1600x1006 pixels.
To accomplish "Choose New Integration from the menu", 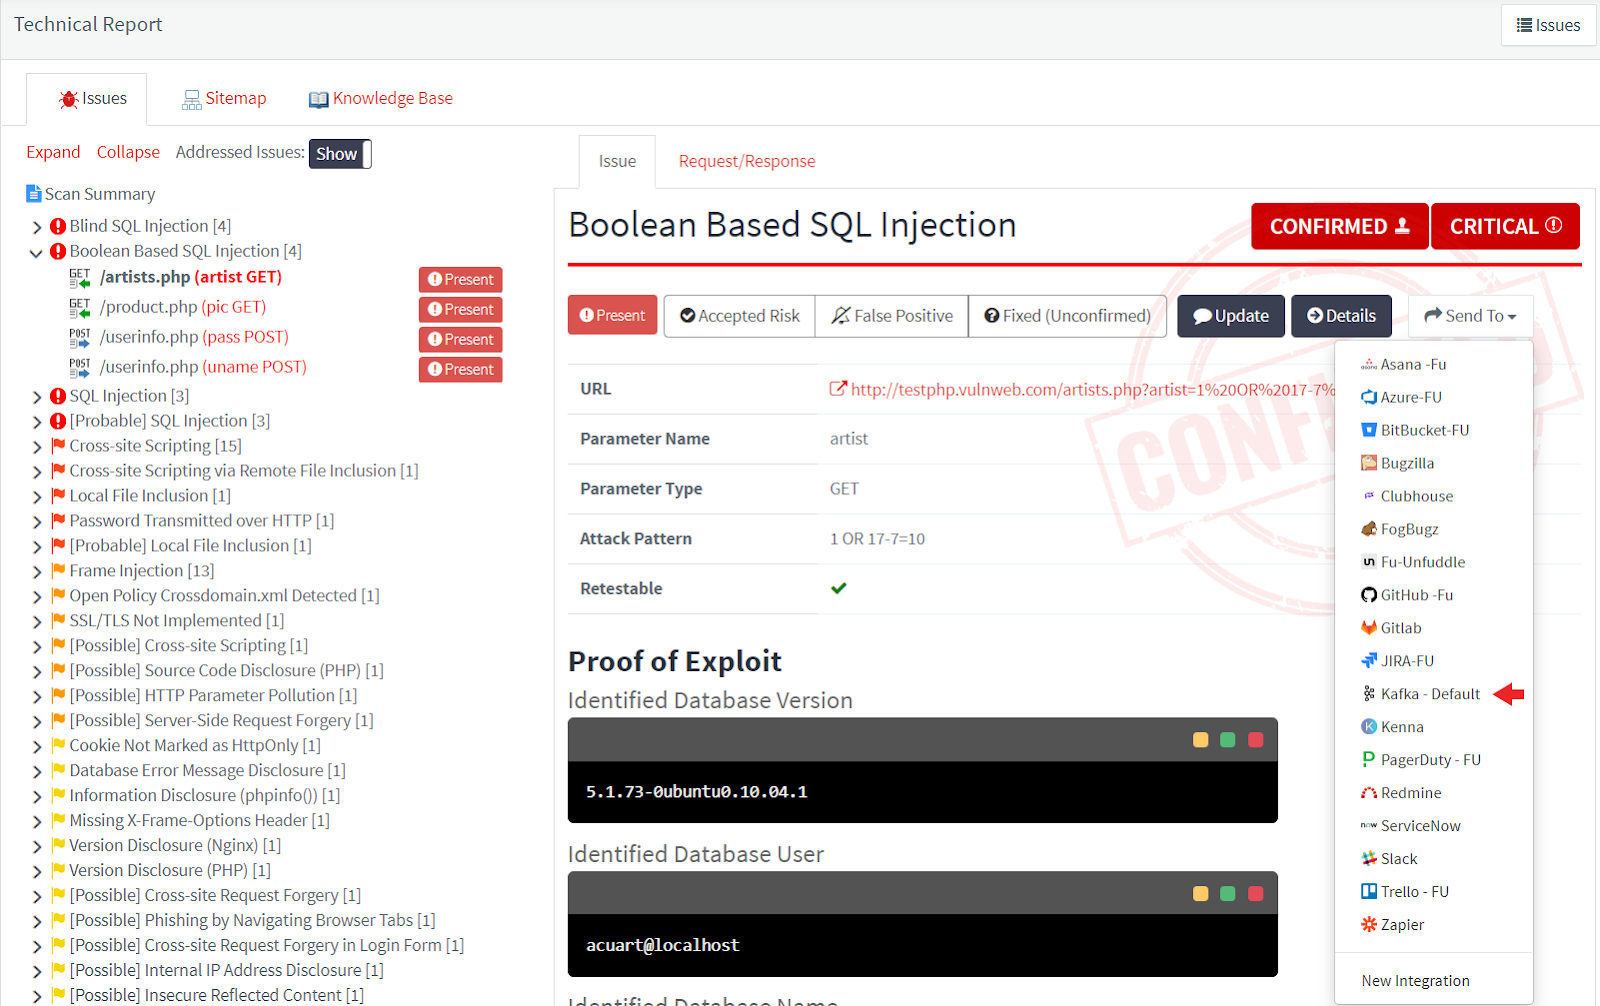I will pyautogui.click(x=1415, y=981).
